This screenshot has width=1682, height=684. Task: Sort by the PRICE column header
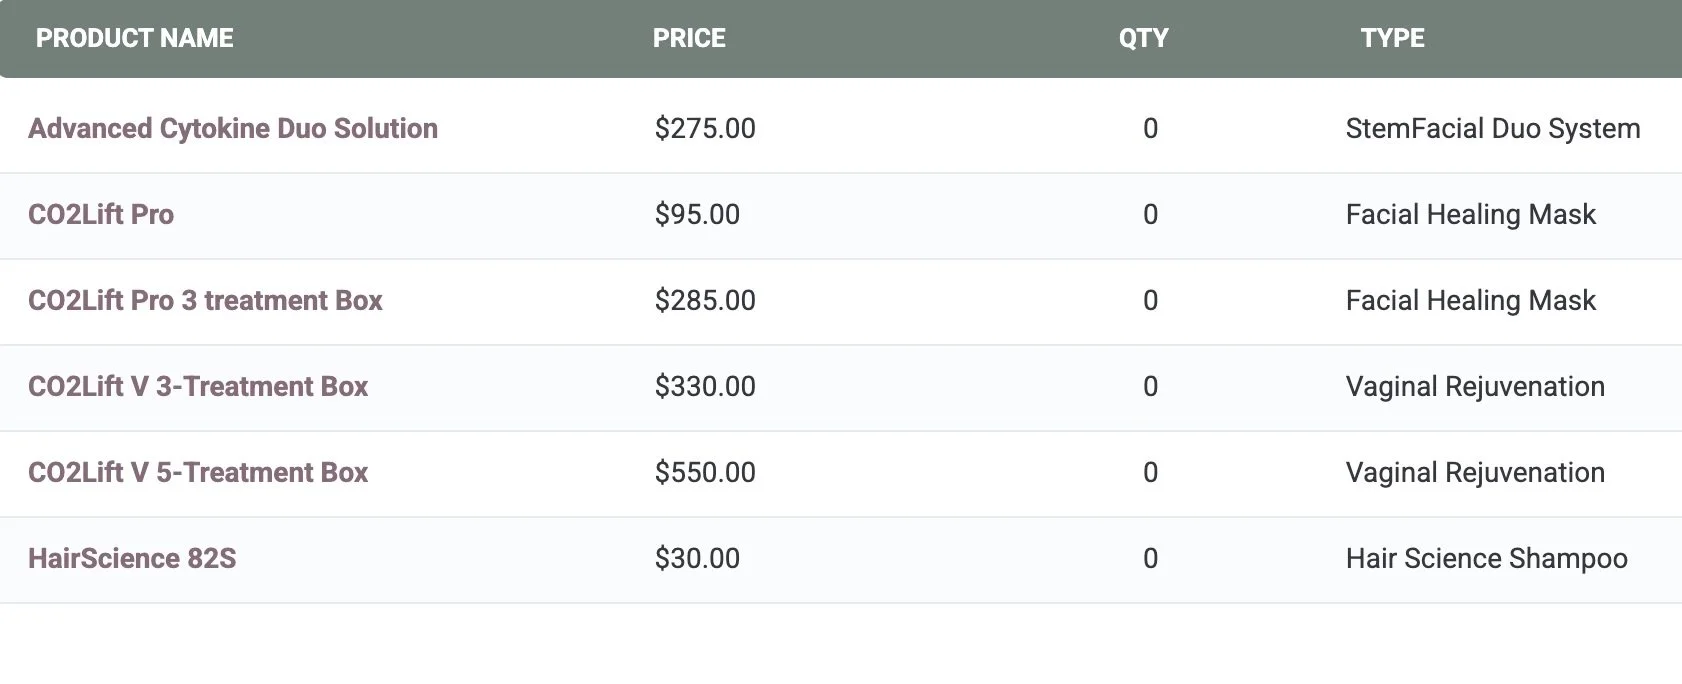click(x=689, y=38)
